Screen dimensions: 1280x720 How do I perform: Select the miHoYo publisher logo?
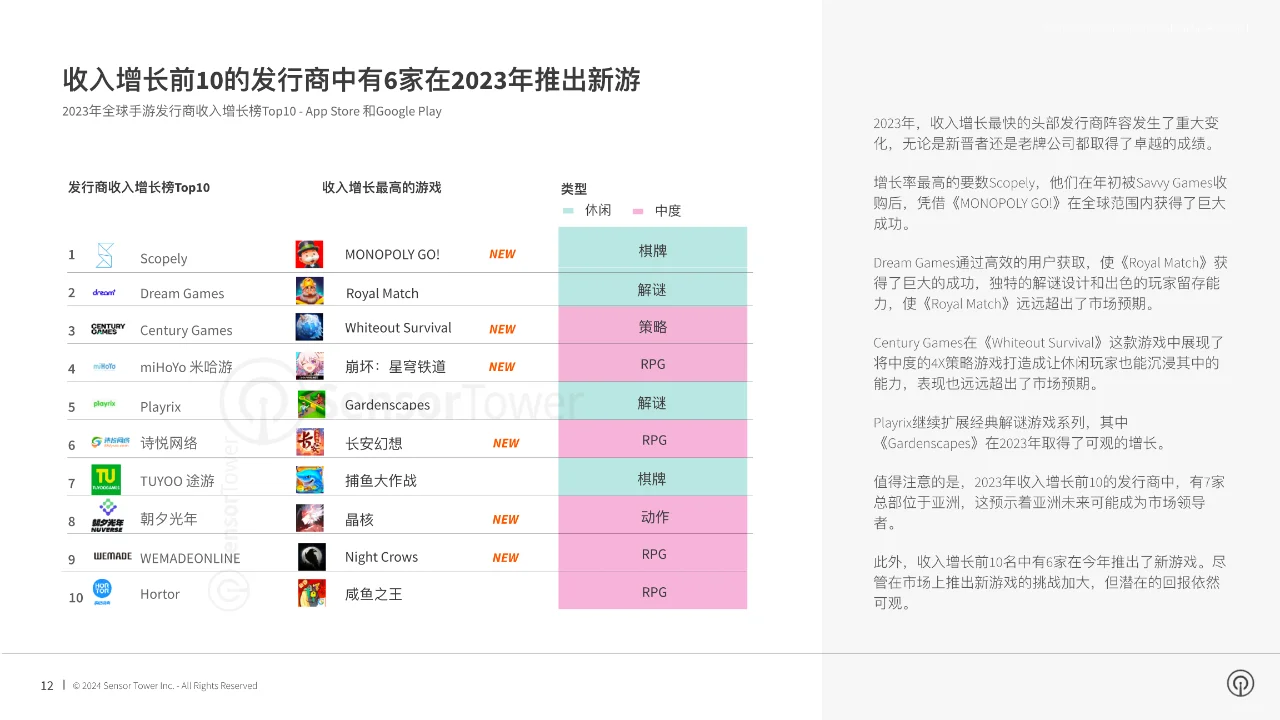click(104, 366)
